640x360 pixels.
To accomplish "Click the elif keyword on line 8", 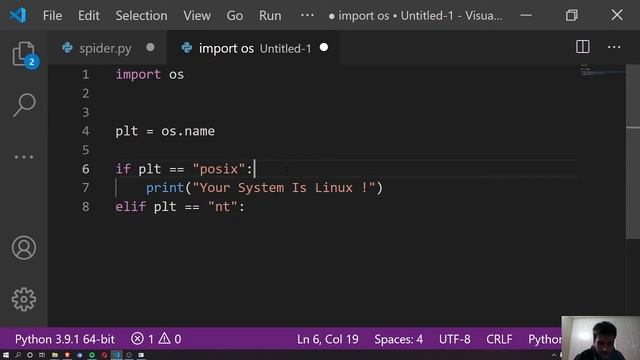I will (130, 207).
